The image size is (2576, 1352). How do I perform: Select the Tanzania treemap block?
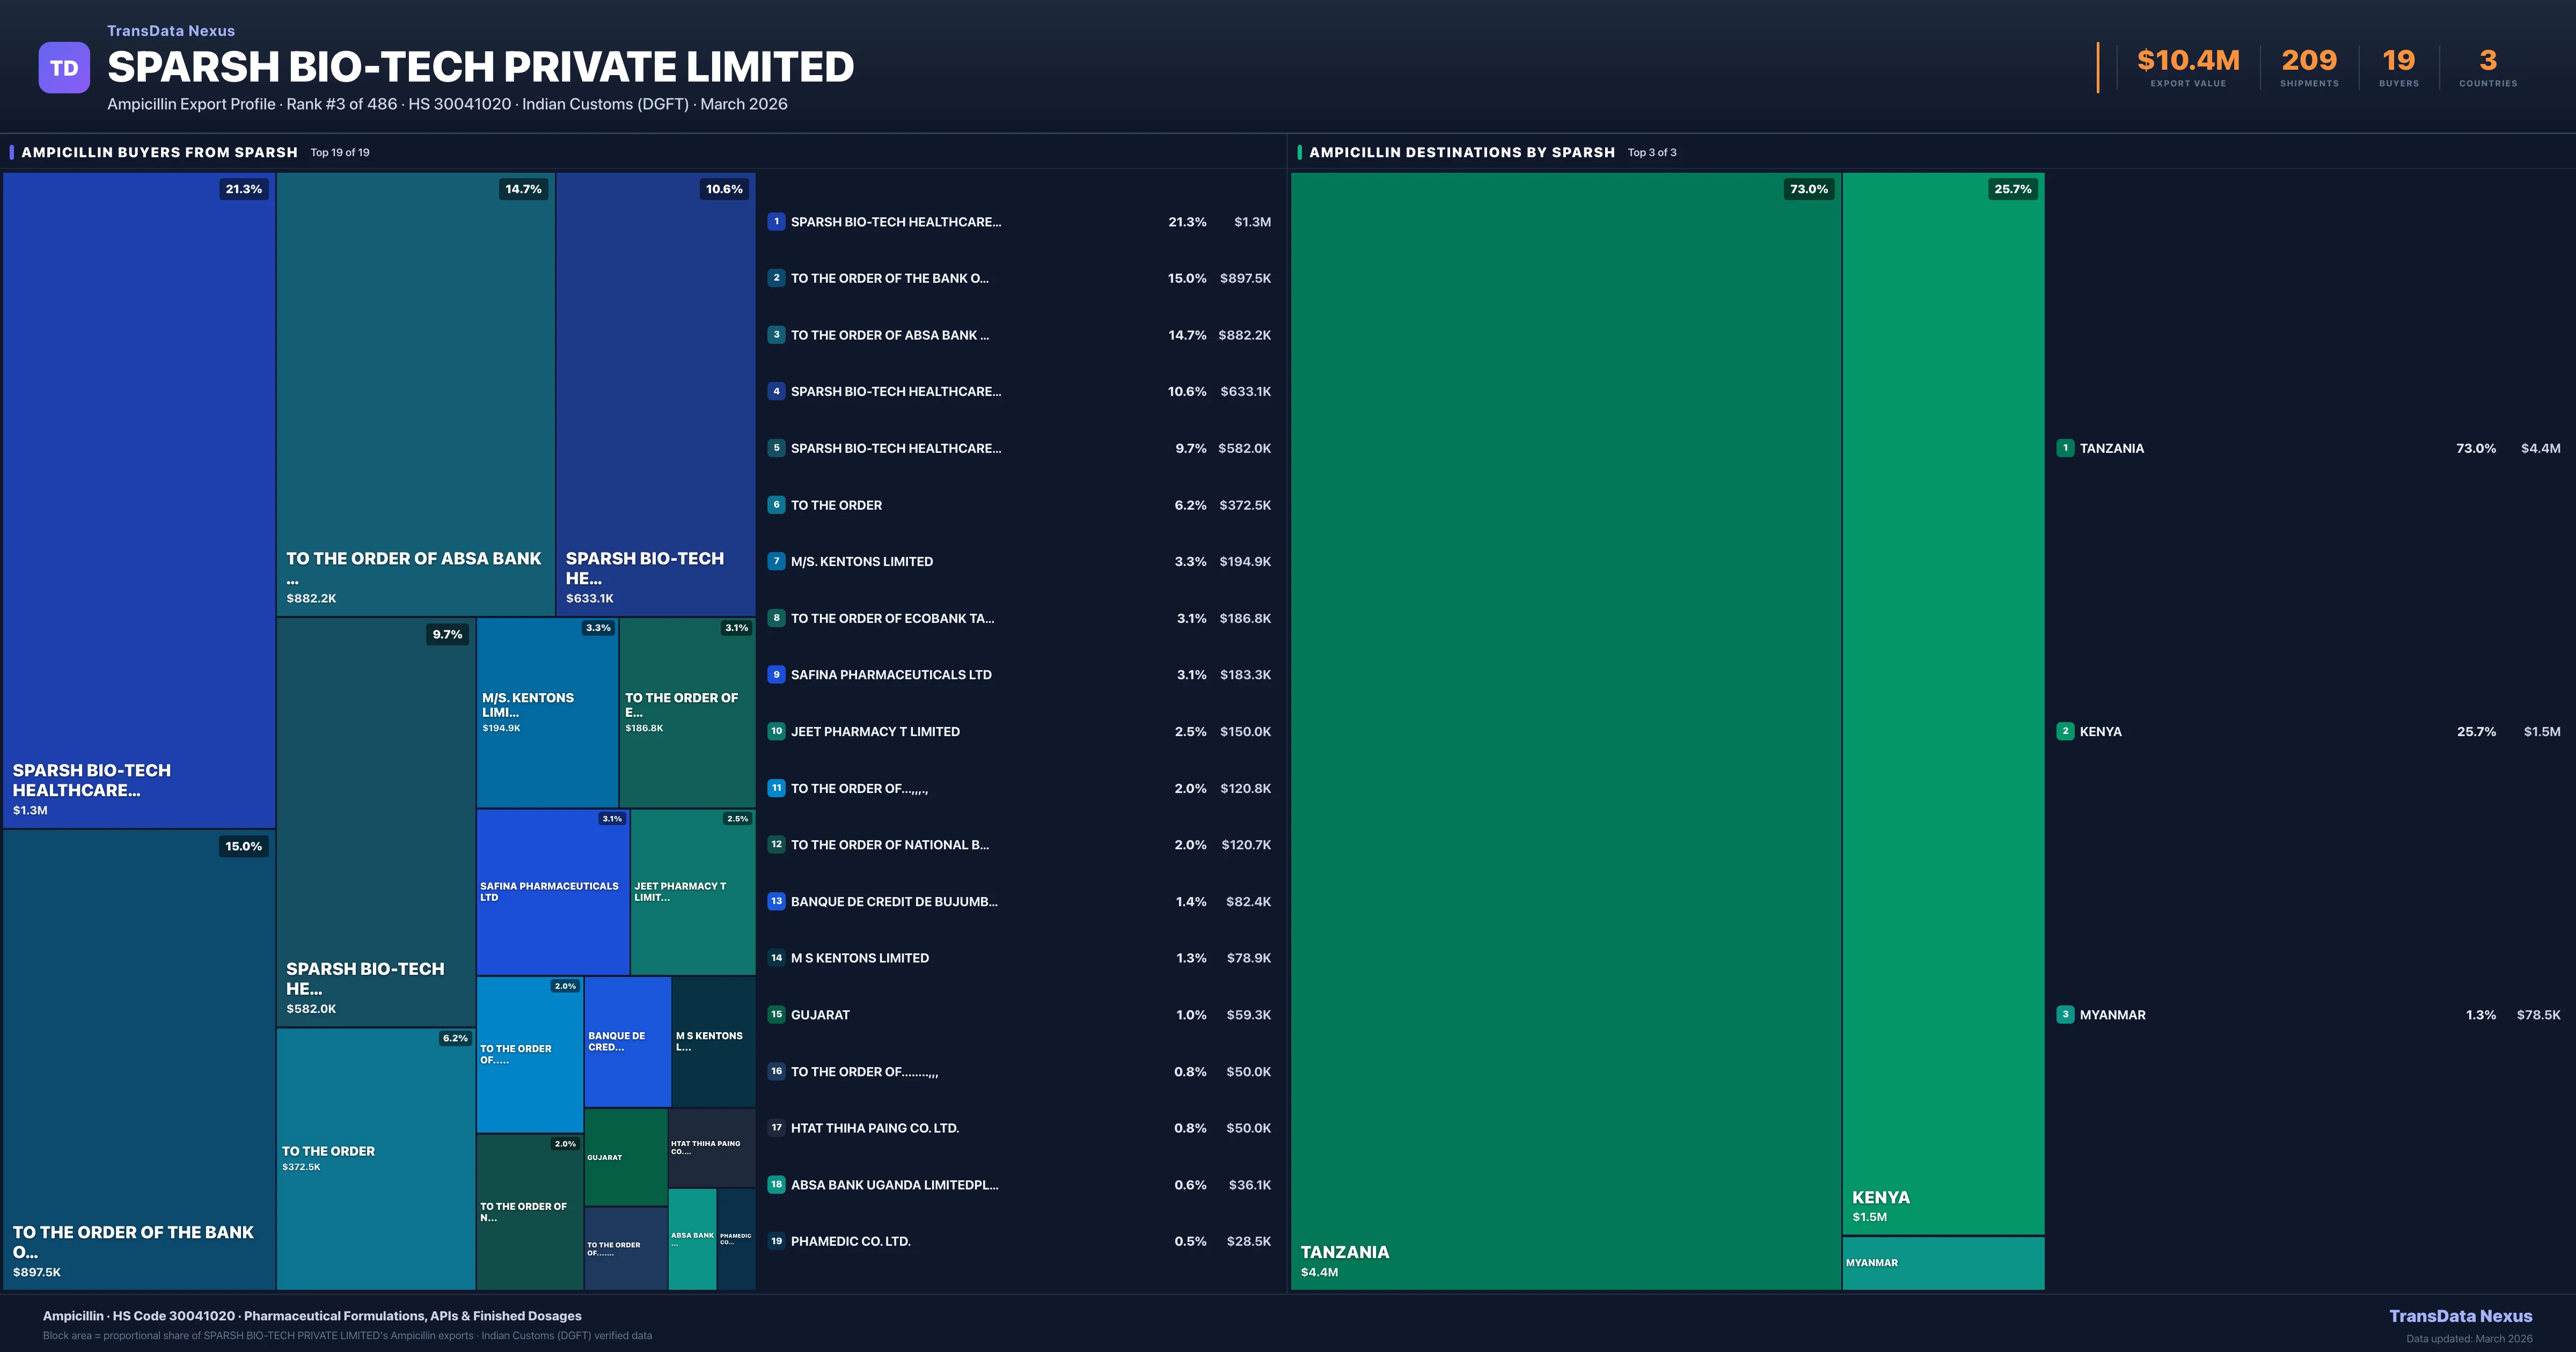pos(1565,730)
